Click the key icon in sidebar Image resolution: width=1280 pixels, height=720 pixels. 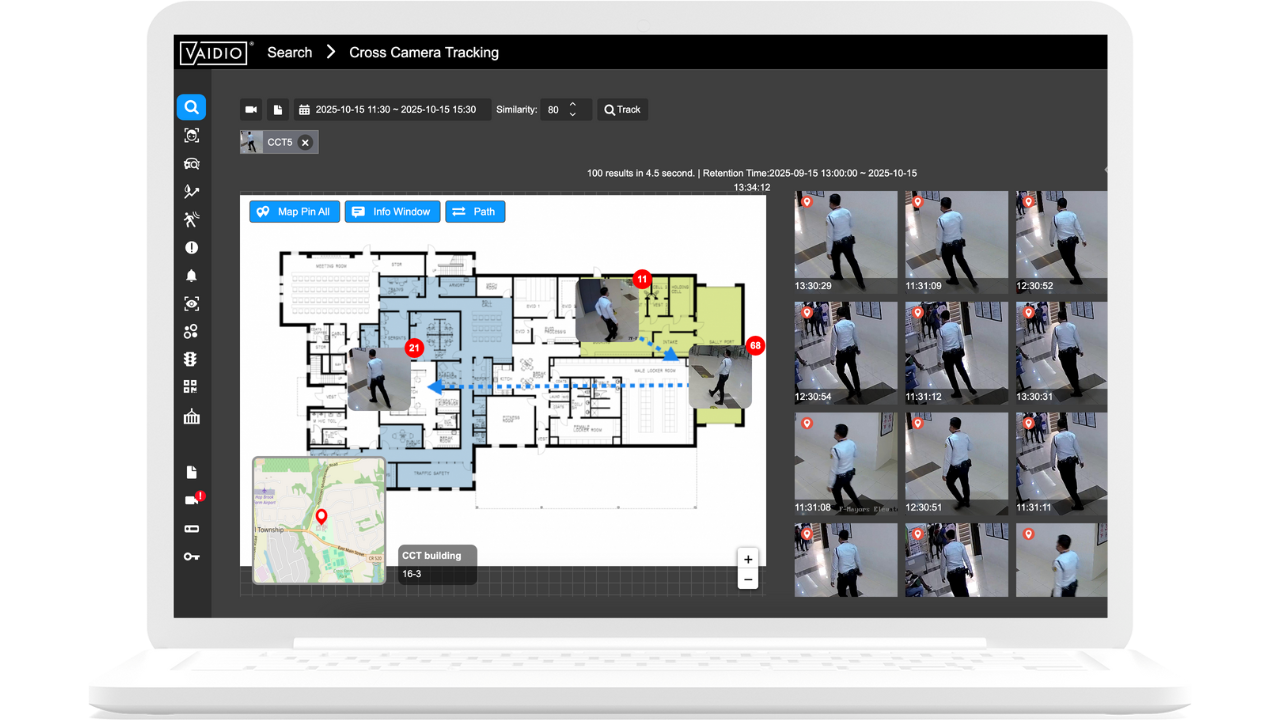click(x=191, y=556)
